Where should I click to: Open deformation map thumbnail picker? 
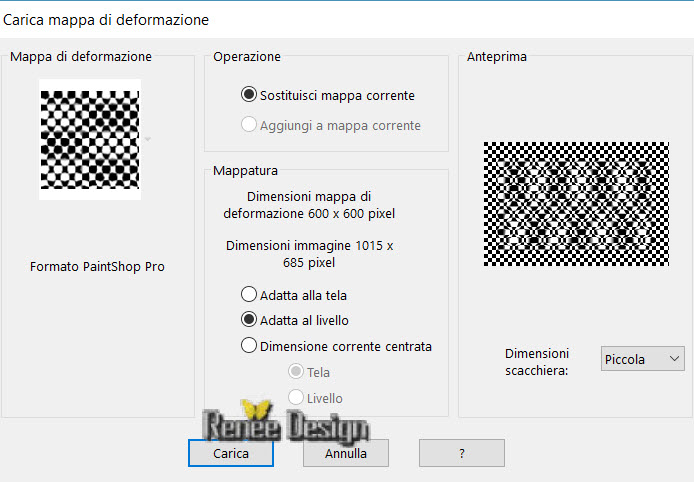click(x=90, y=139)
